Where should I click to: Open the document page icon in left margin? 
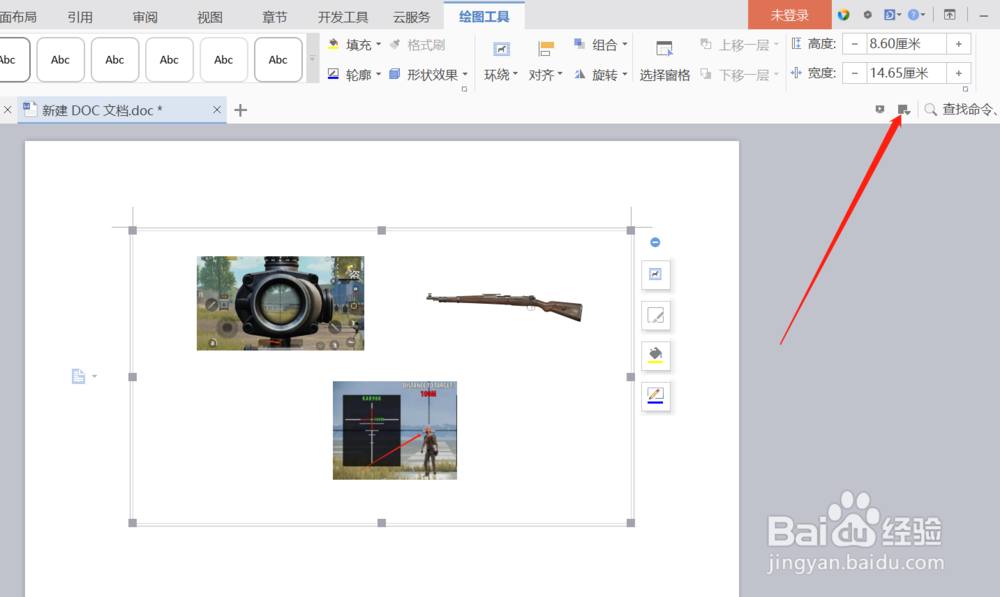point(78,376)
